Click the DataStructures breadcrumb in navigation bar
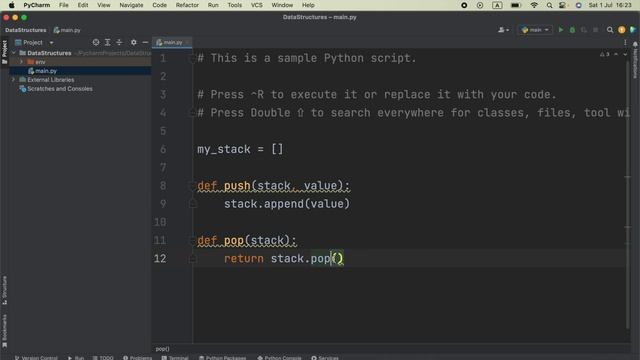Image resolution: width=640 pixels, height=360 pixels. pyautogui.click(x=26, y=30)
